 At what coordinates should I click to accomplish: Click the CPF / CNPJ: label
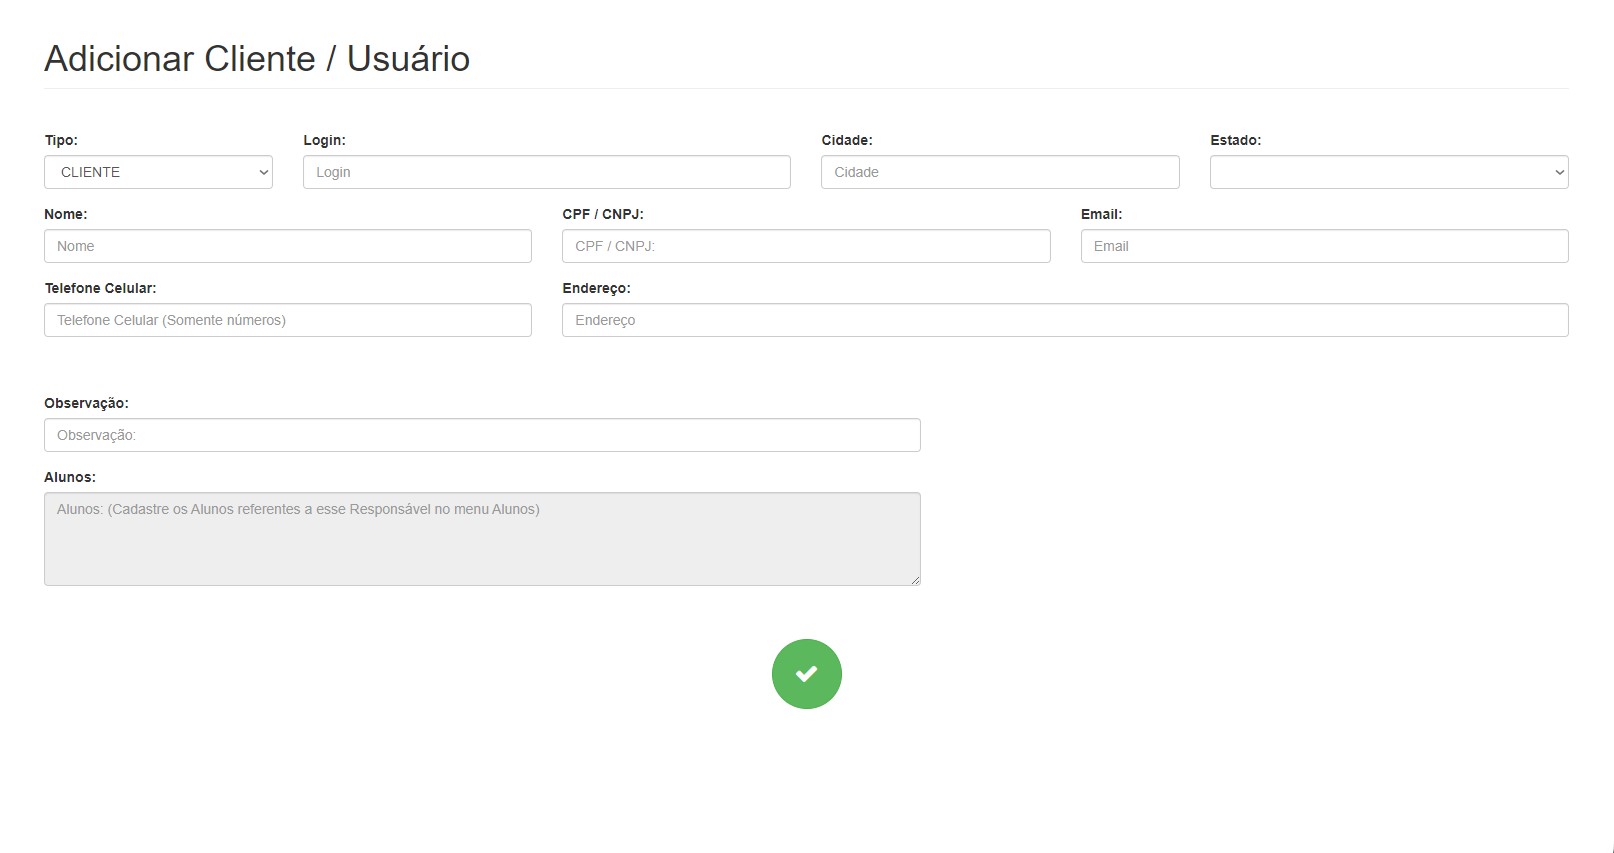coord(603,214)
